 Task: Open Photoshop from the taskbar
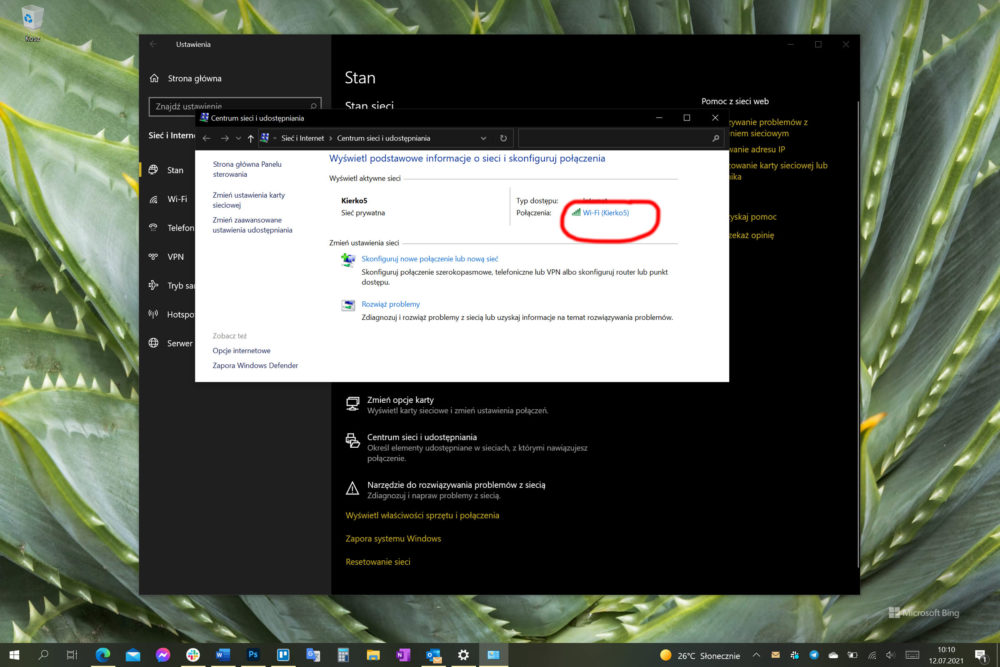[253, 655]
